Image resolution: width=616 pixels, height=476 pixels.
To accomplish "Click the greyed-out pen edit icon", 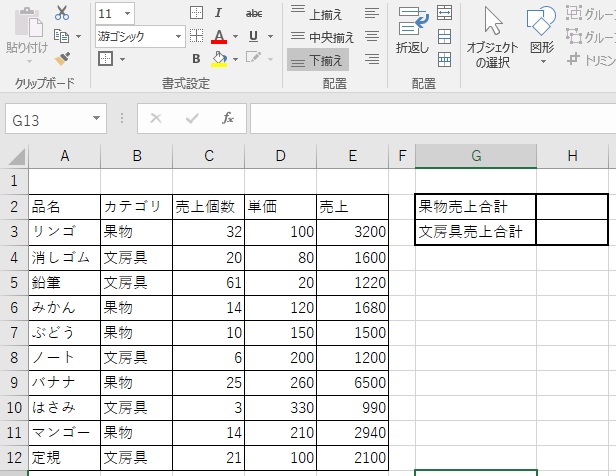I will click(x=253, y=58).
